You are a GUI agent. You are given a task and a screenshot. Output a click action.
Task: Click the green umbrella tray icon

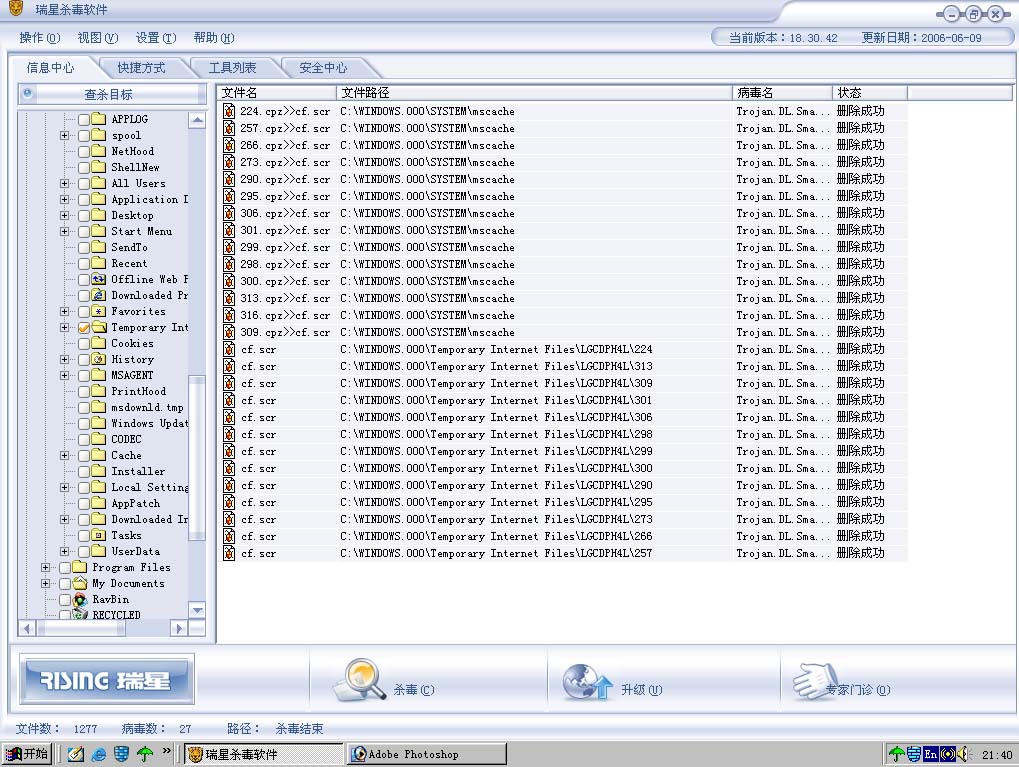click(897, 754)
